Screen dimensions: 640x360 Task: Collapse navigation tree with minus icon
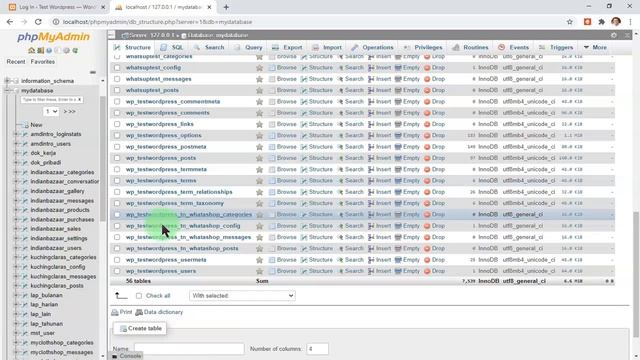93,72
